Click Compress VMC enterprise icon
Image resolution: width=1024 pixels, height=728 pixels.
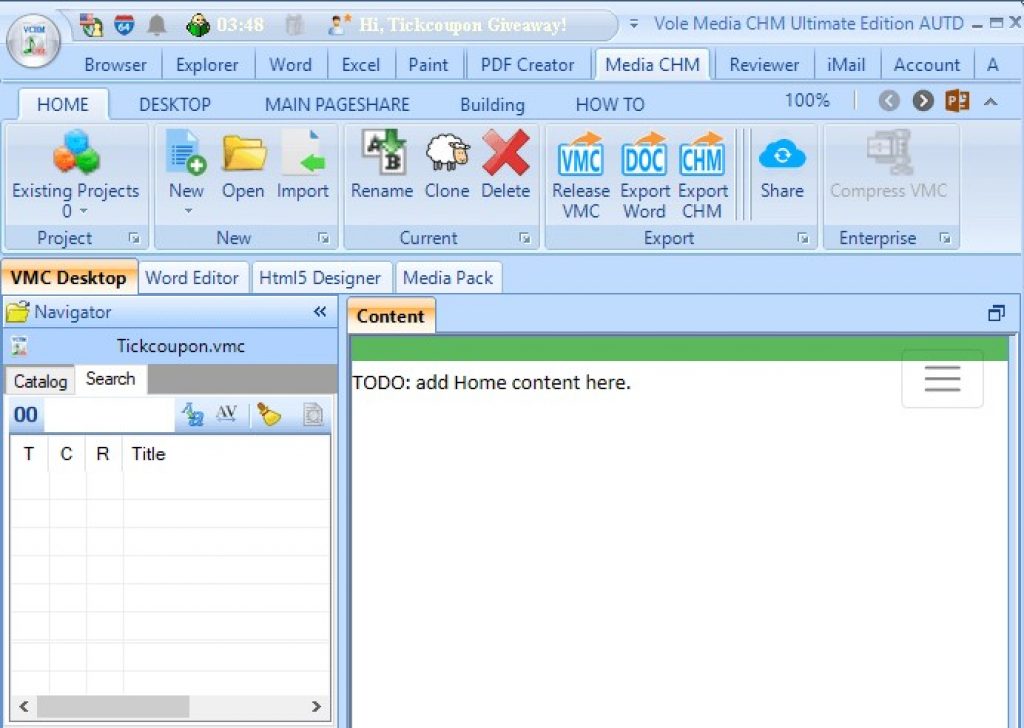click(888, 152)
